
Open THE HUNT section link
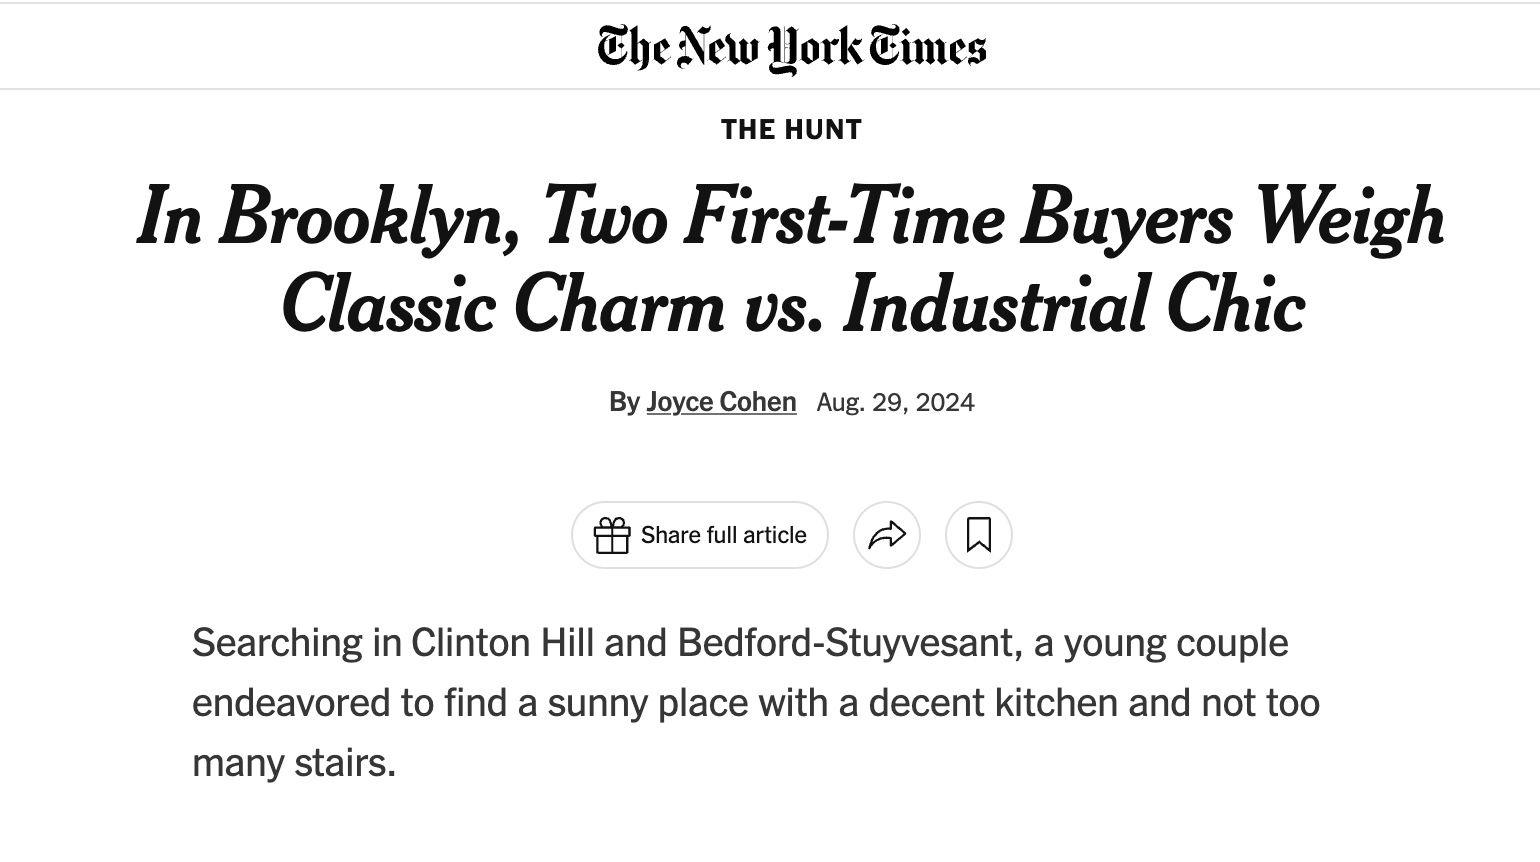[791, 130]
